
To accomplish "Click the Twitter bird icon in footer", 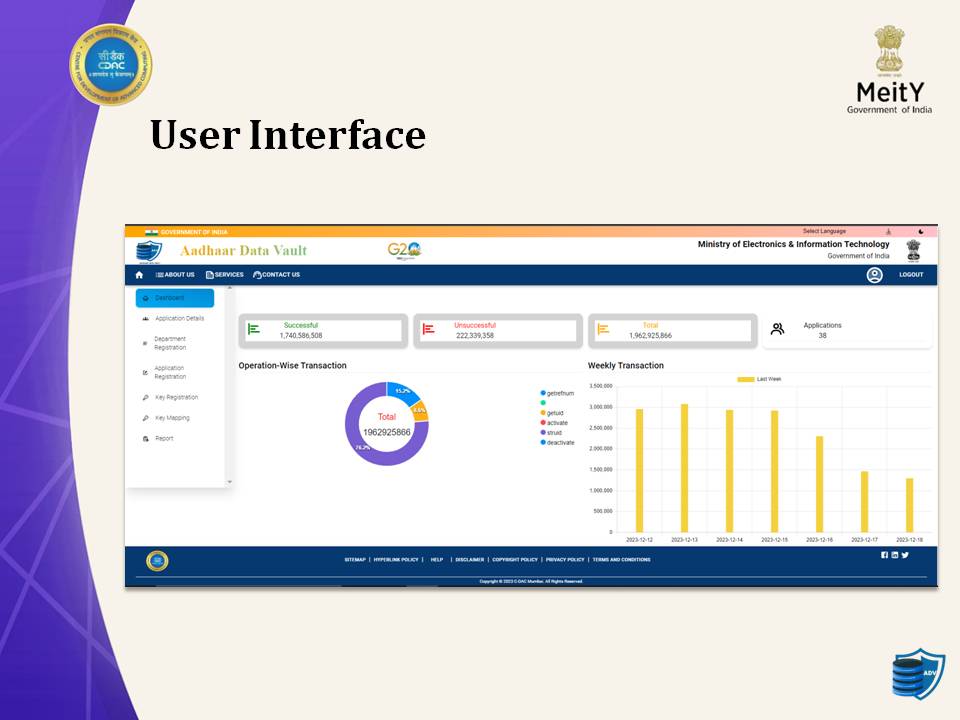I will 905,555.
